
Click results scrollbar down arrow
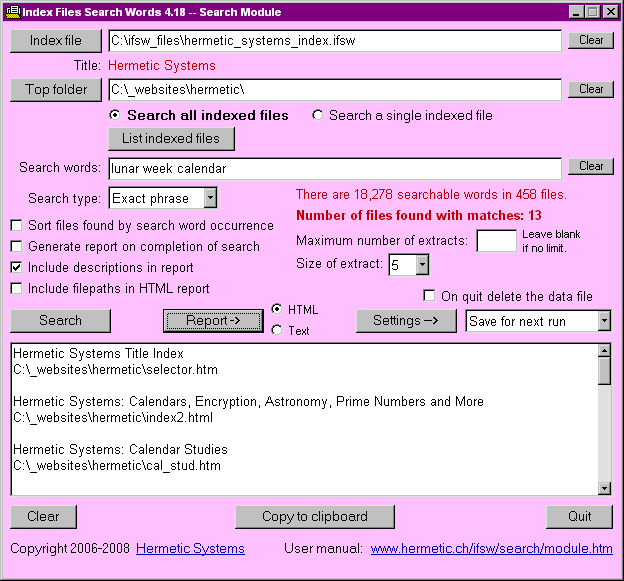click(604, 488)
